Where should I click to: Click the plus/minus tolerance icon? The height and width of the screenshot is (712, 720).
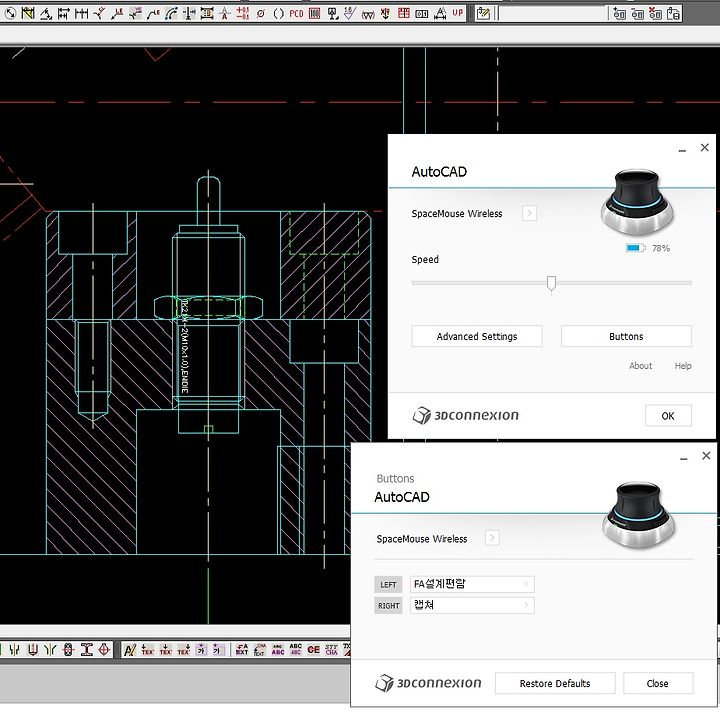pyautogui.click(x=242, y=13)
